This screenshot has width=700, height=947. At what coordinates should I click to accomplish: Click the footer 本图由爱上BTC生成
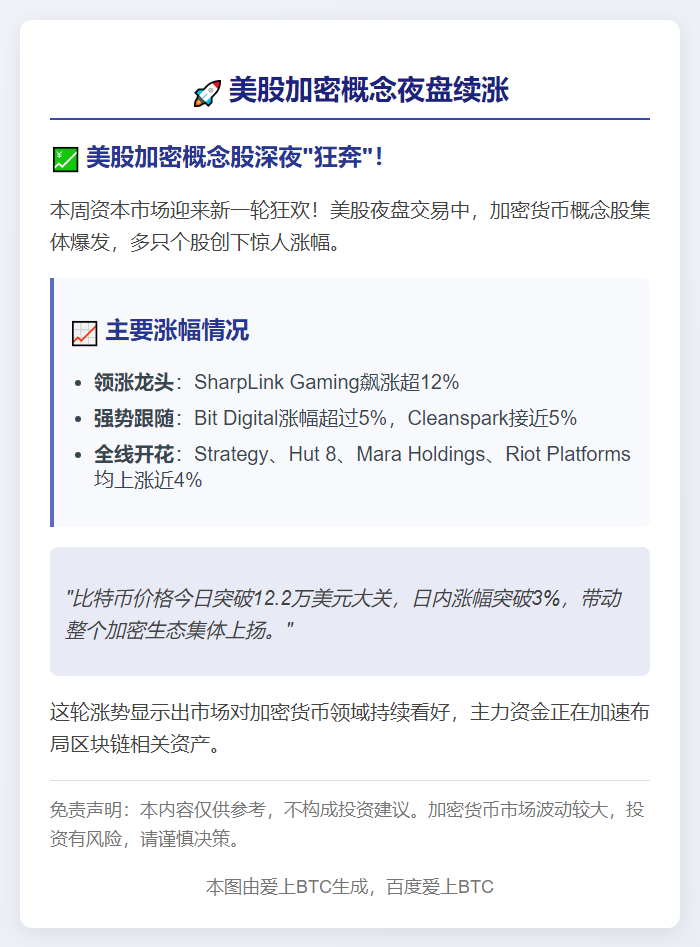[x=350, y=887]
